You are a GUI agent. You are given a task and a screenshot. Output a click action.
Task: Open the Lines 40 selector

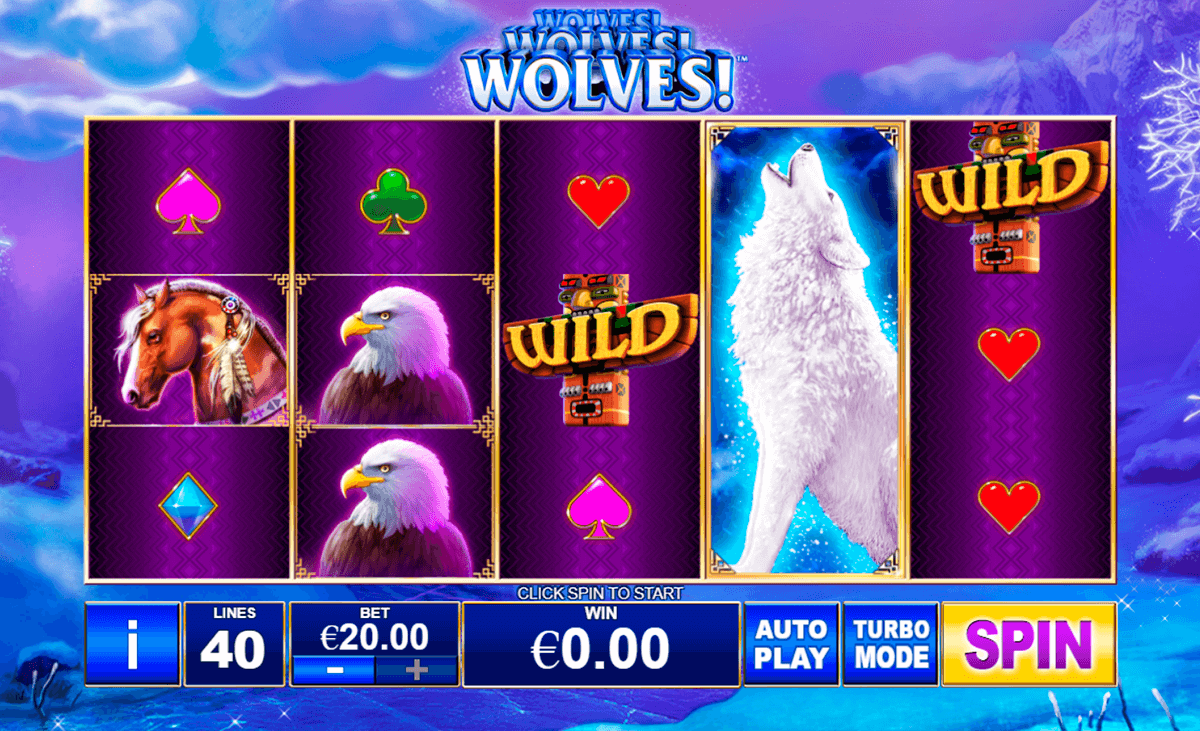pyautogui.click(x=234, y=644)
